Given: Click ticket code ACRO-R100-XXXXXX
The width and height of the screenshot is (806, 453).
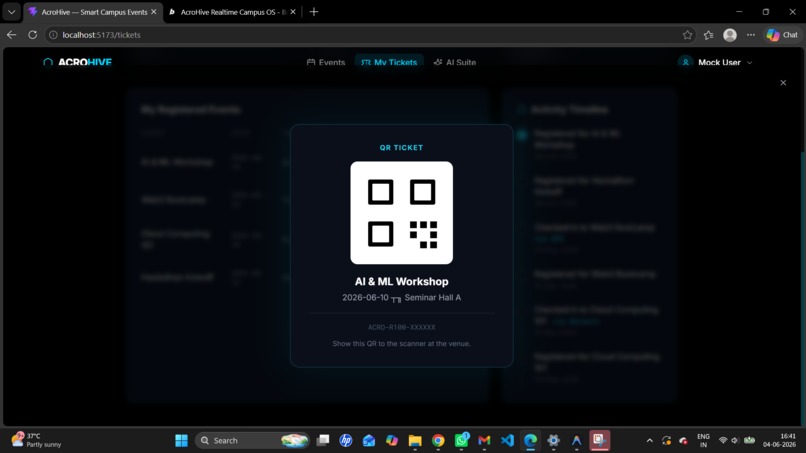Looking at the screenshot, I should coord(401,327).
